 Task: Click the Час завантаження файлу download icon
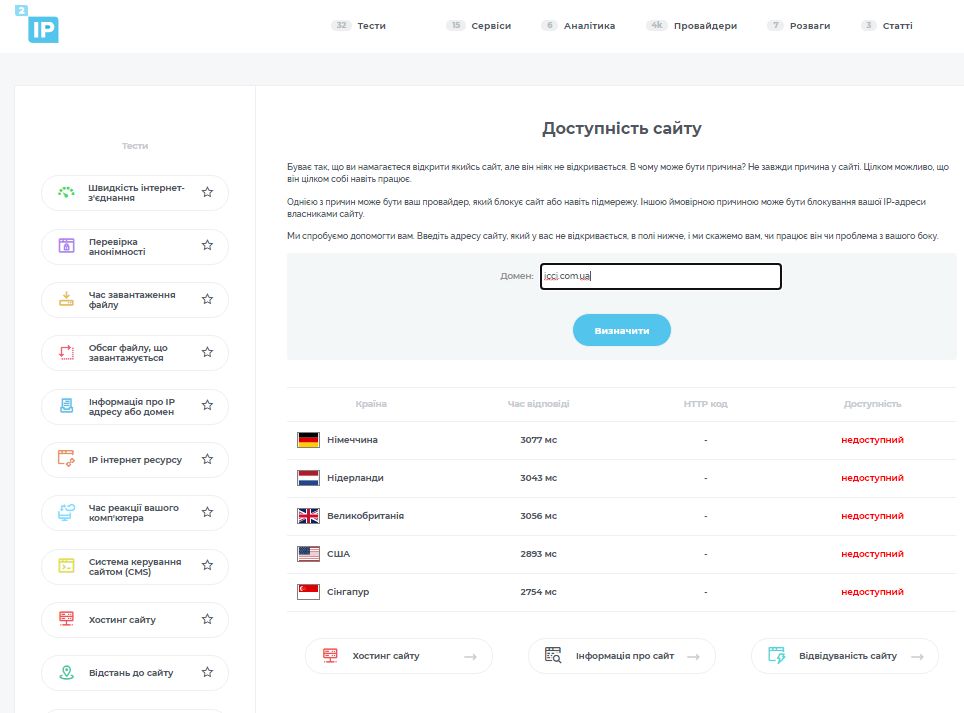pos(67,299)
